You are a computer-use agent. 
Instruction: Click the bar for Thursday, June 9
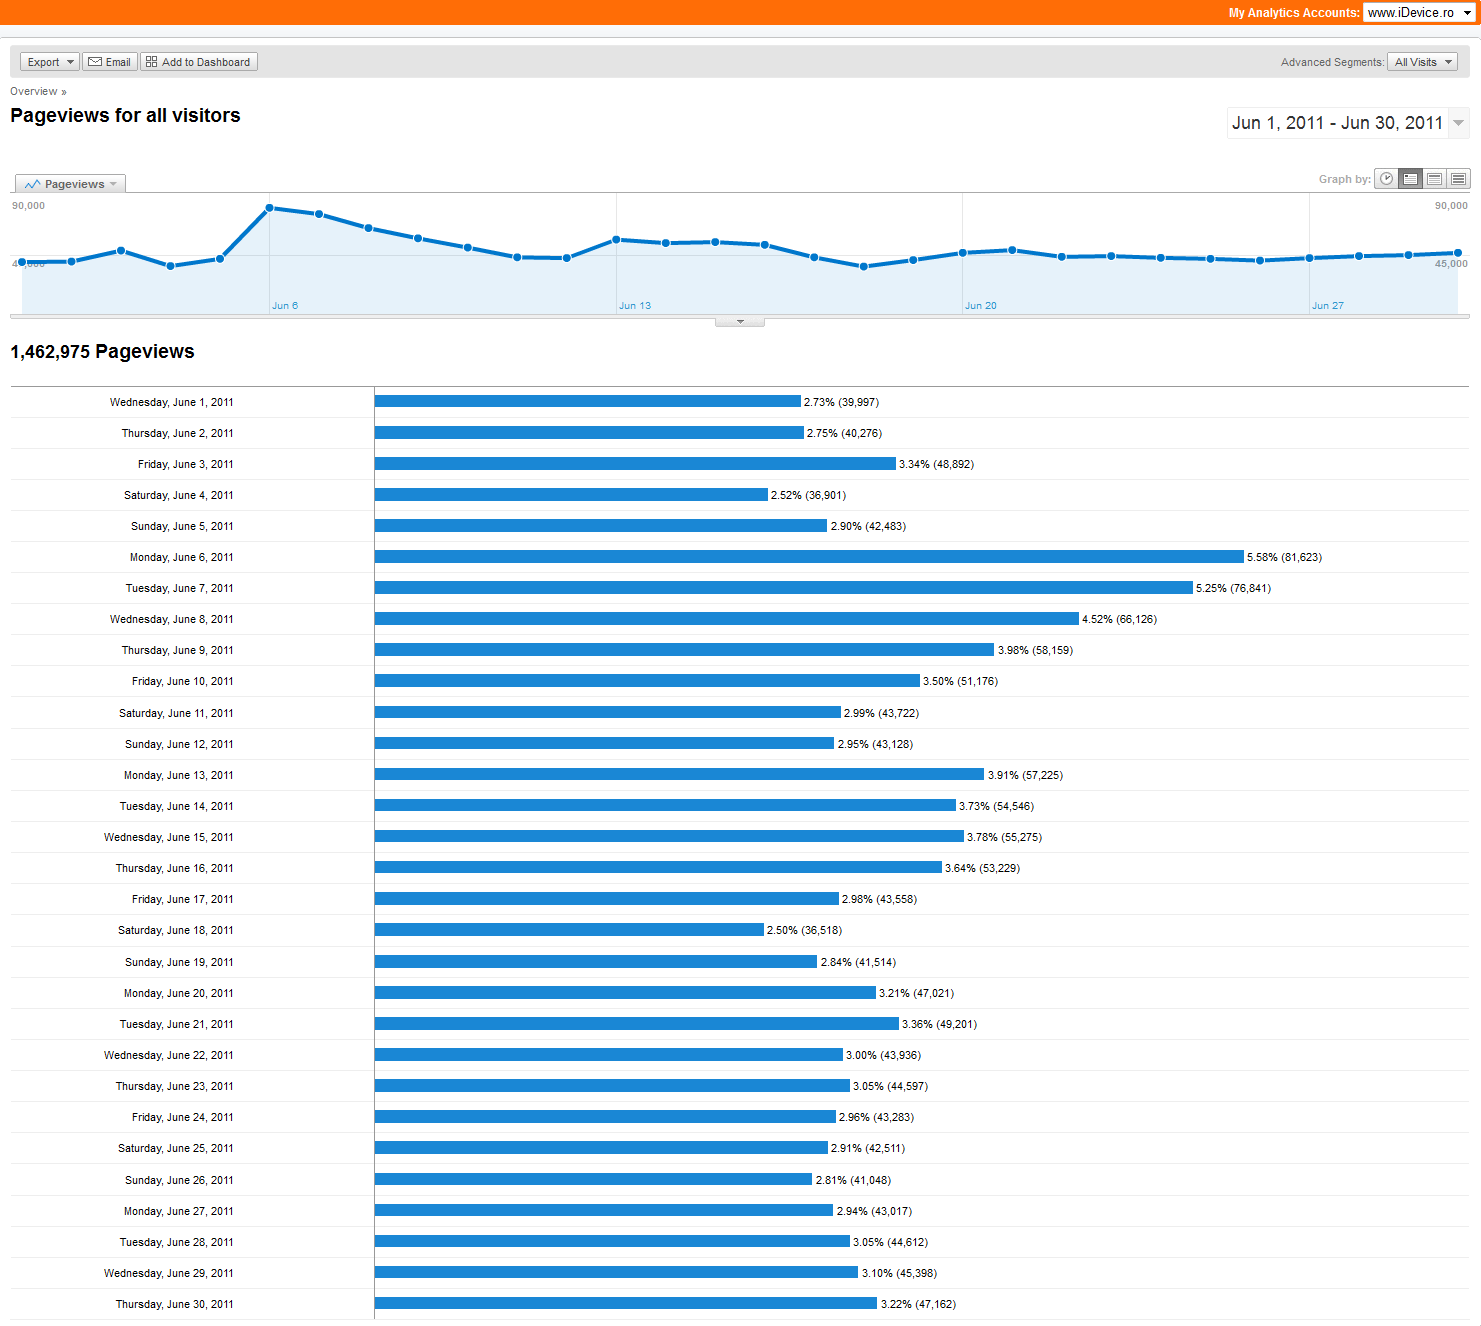coord(684,650)
